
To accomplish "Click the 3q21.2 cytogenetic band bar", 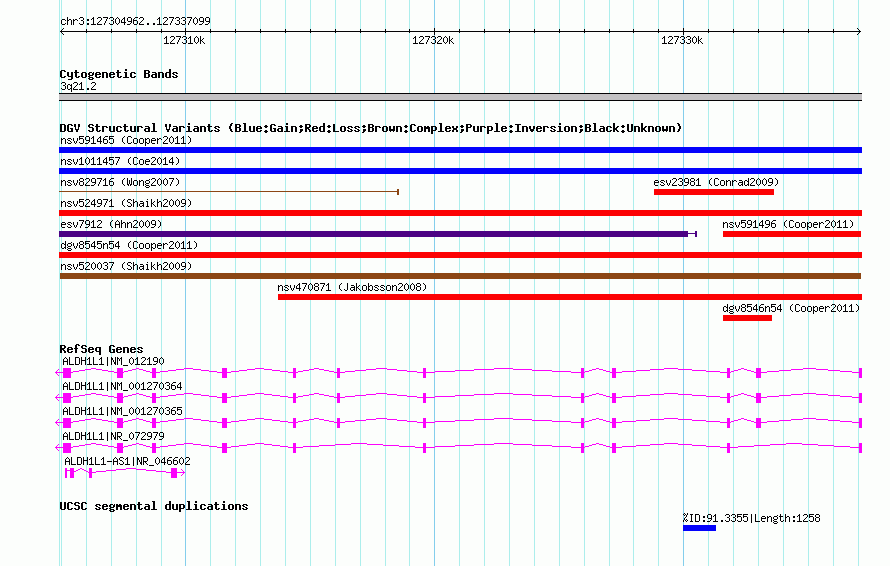I will [x=460, y=97].
